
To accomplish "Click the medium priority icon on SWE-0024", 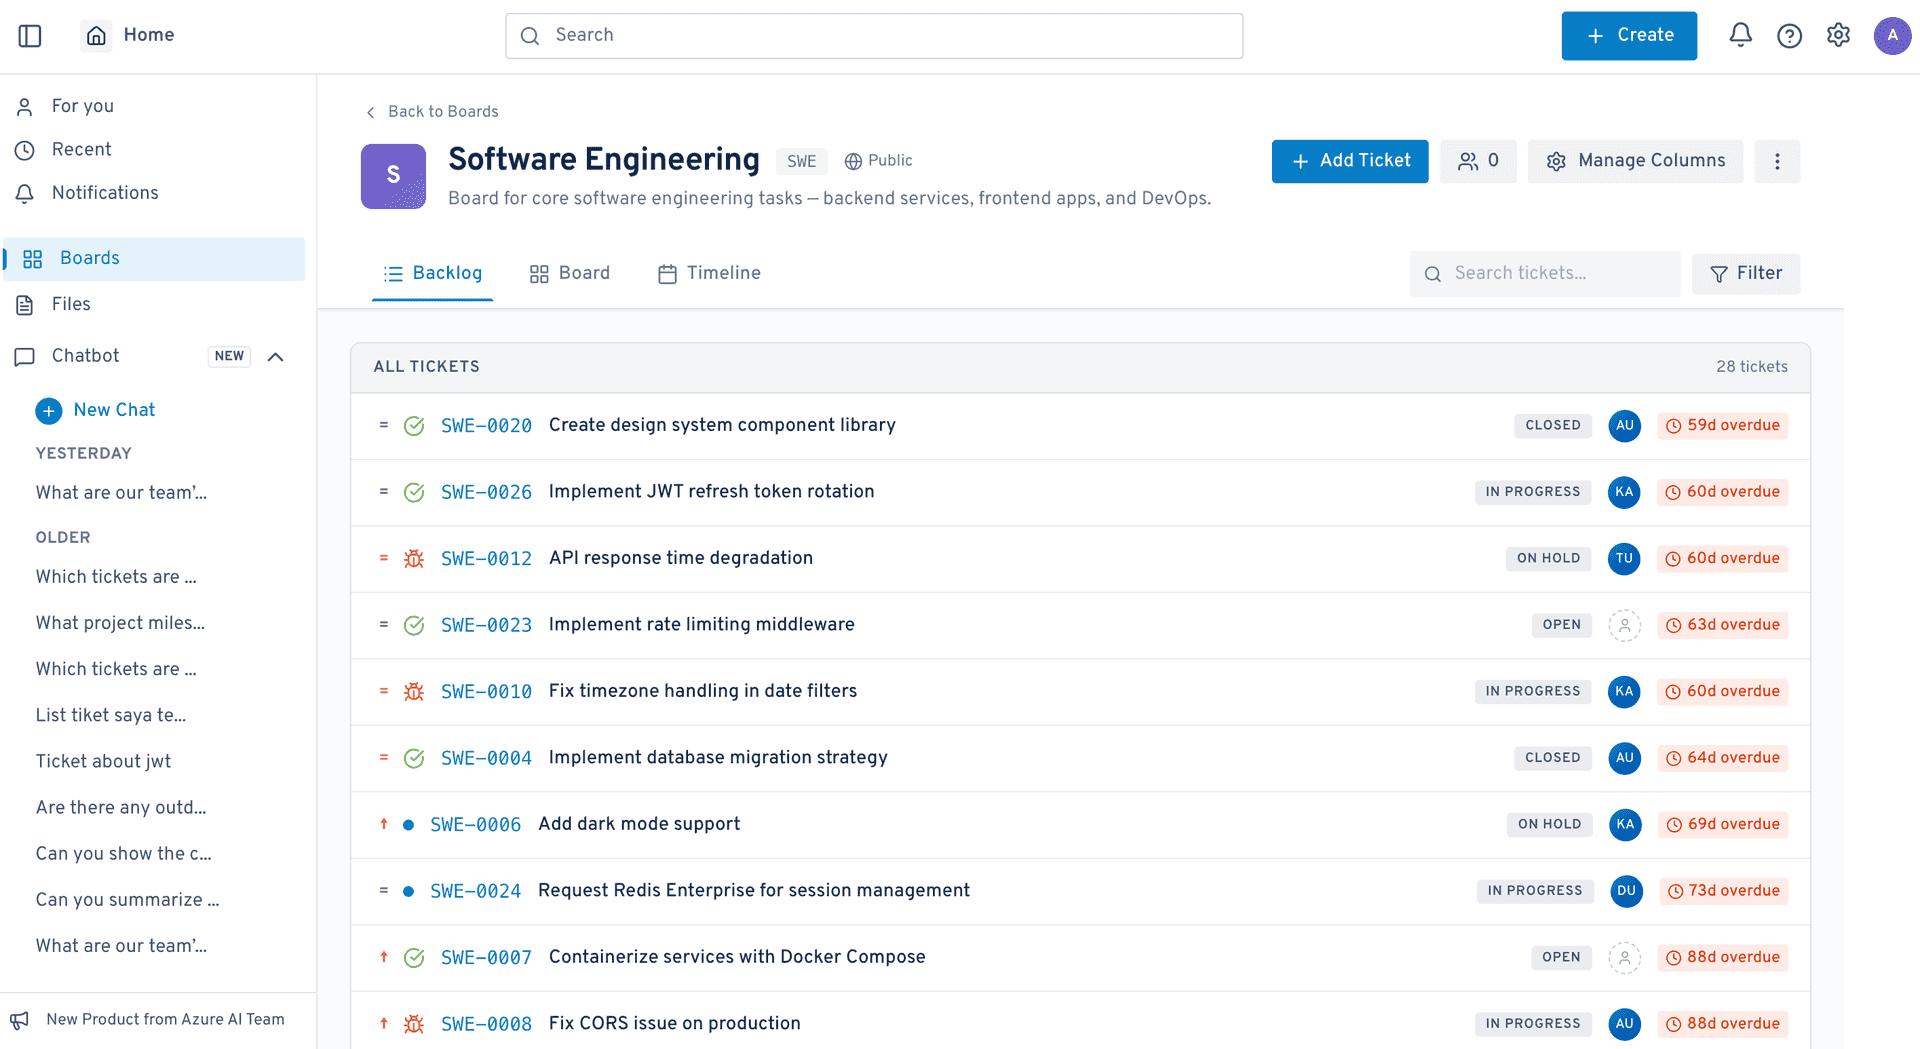I will tap(383, 890).
